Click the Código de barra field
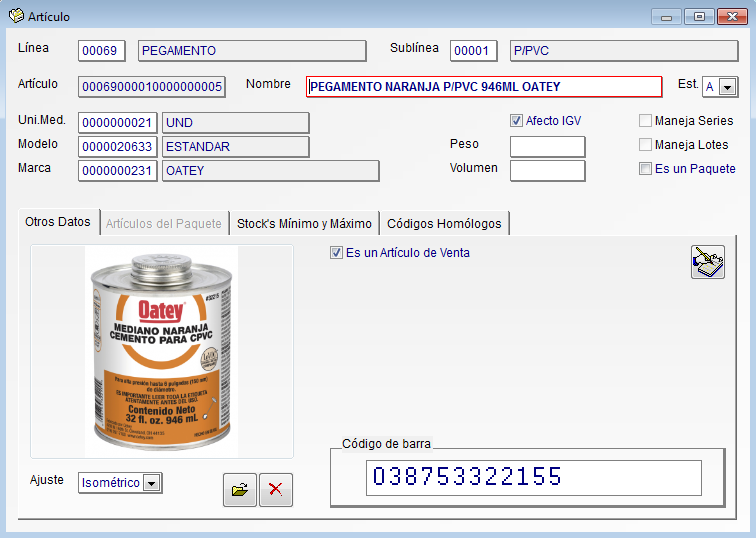 pos(534,478)
